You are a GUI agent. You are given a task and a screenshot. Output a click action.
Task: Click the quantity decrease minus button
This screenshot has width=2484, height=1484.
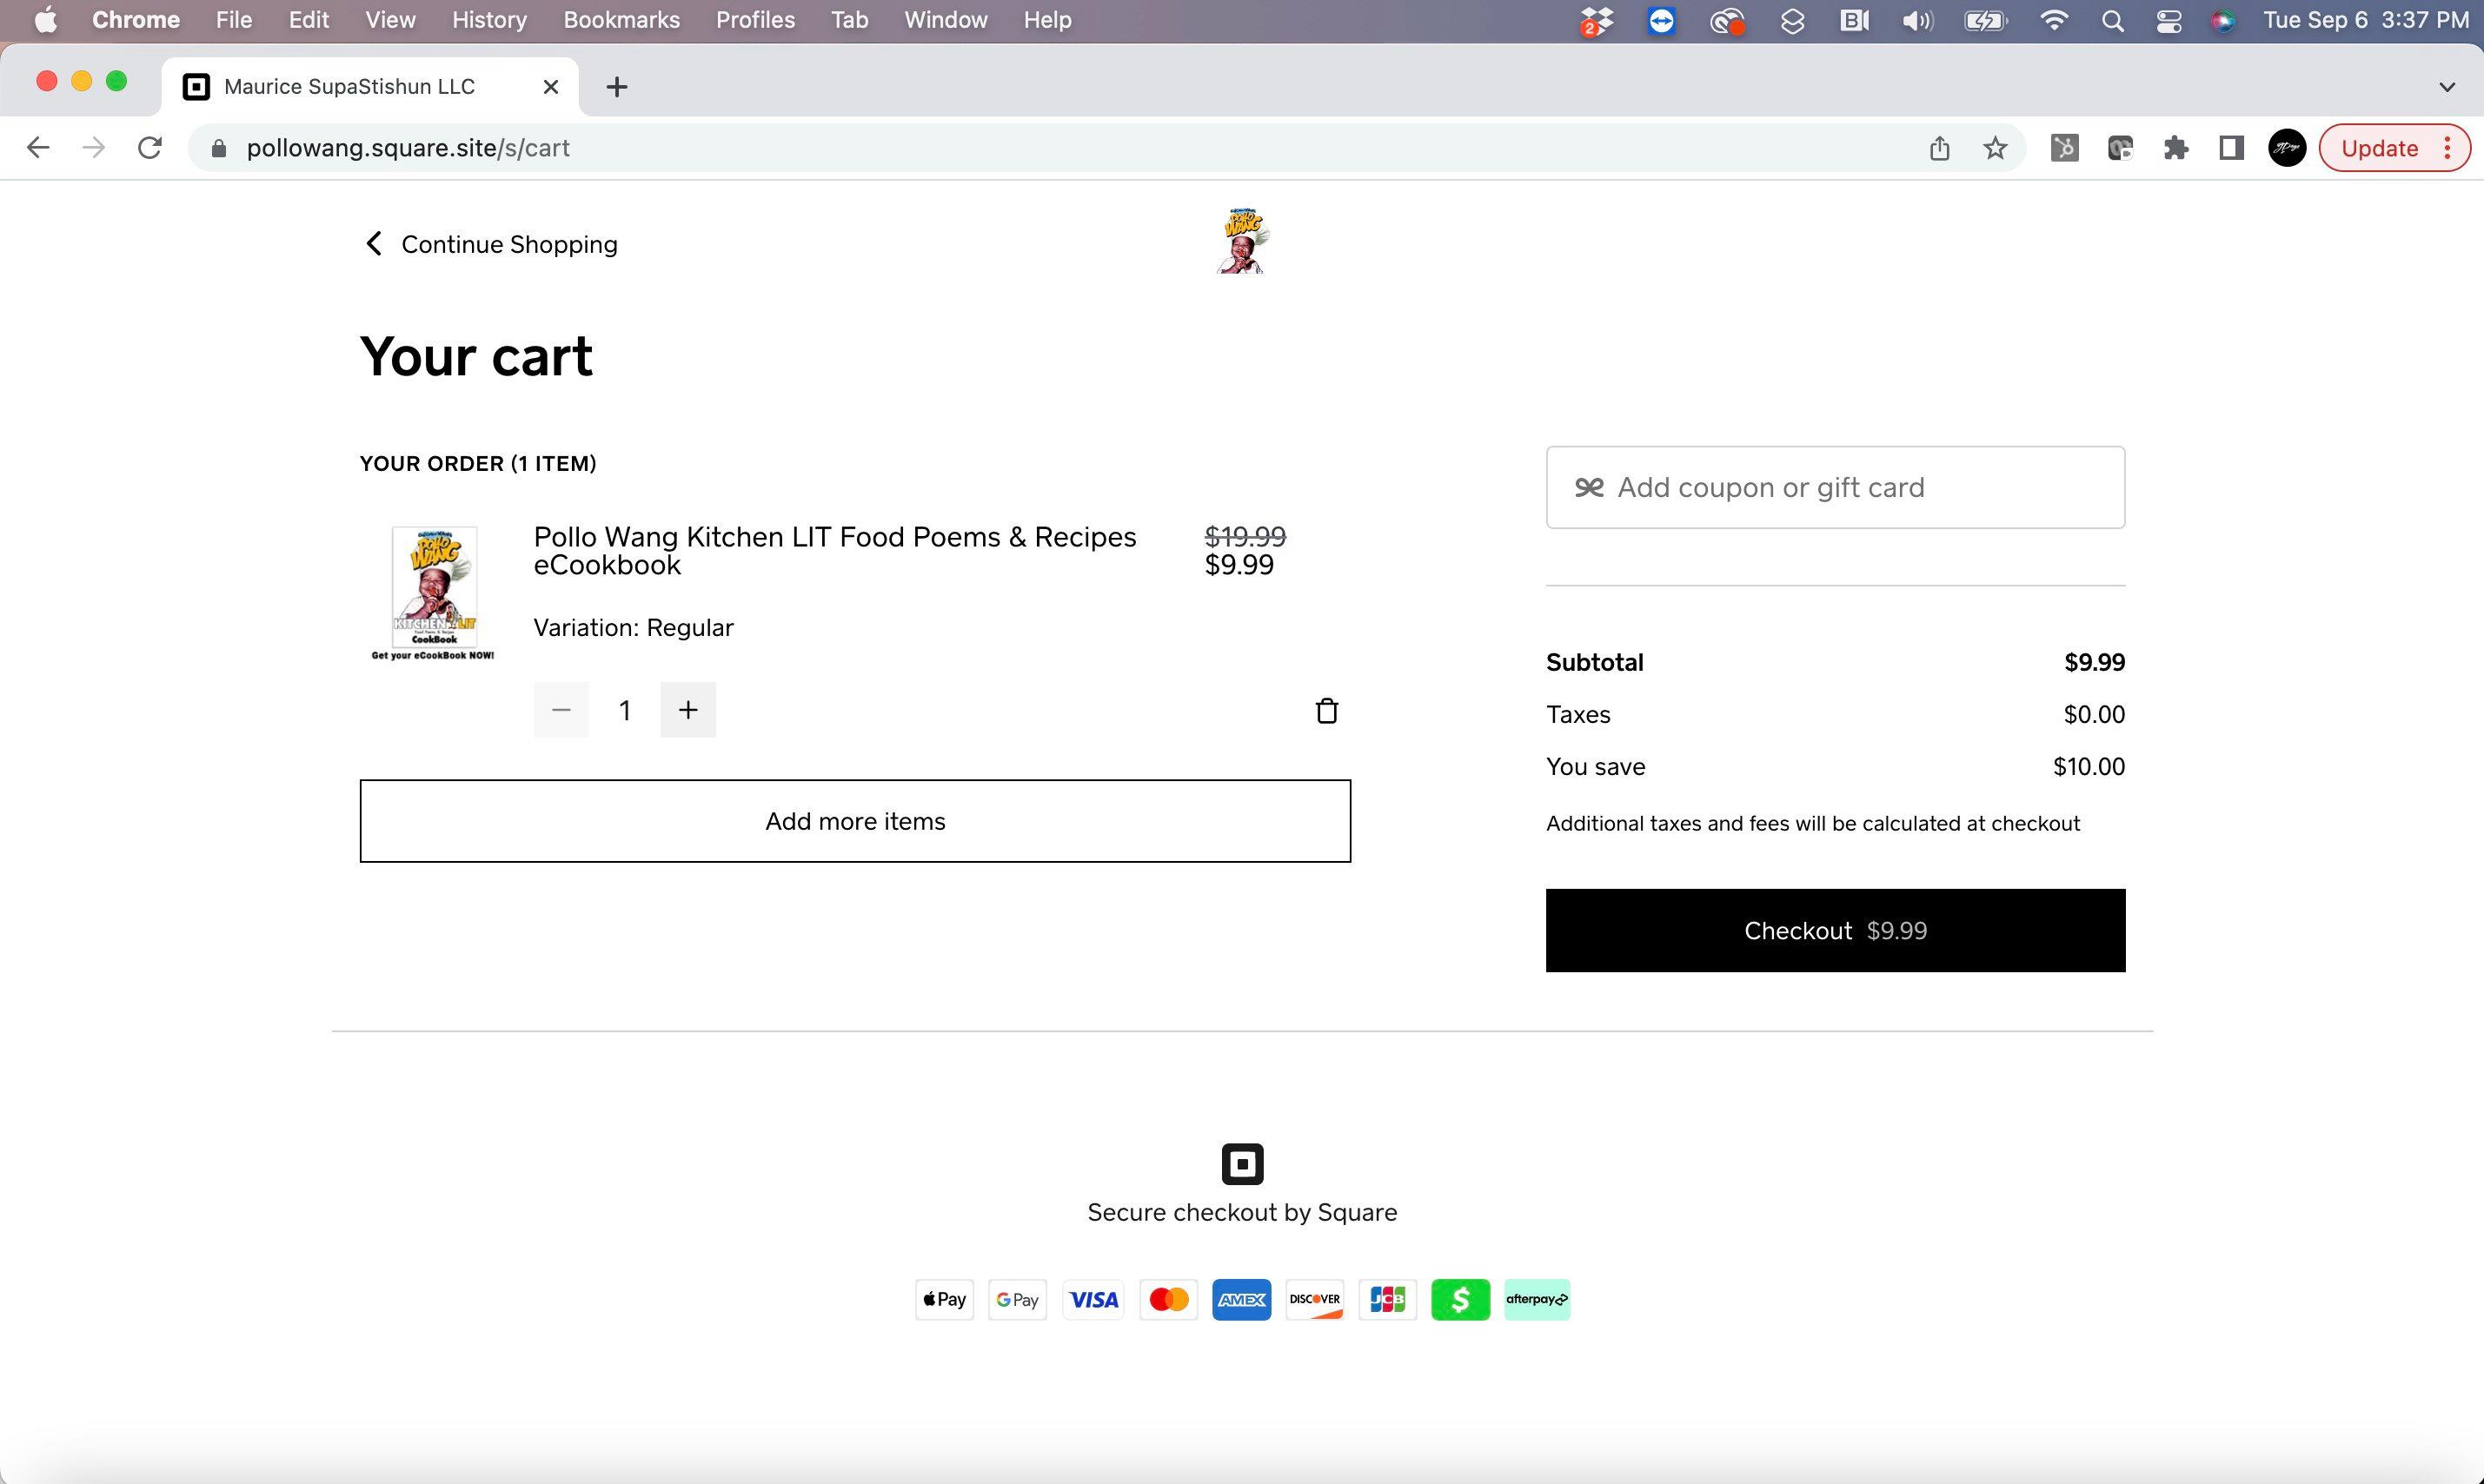pyautogui.click(x=561, y=708)
